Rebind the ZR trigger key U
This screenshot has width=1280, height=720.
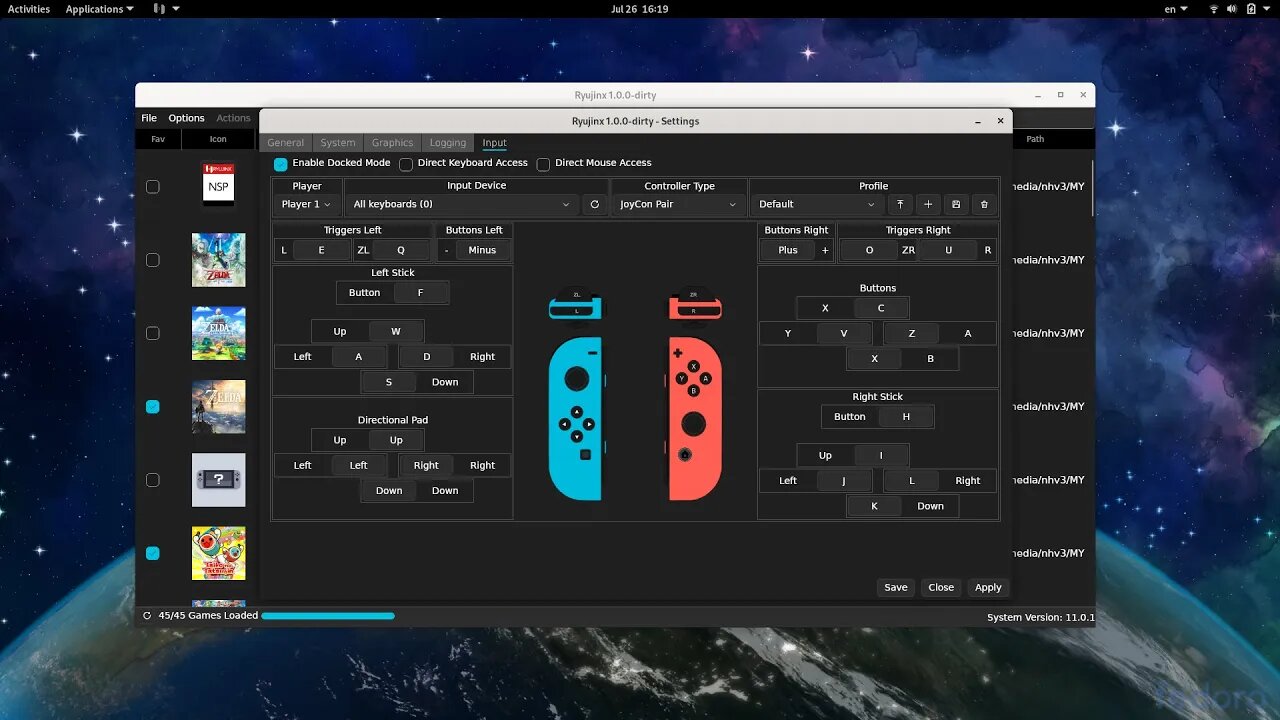[x=949, y=250]
